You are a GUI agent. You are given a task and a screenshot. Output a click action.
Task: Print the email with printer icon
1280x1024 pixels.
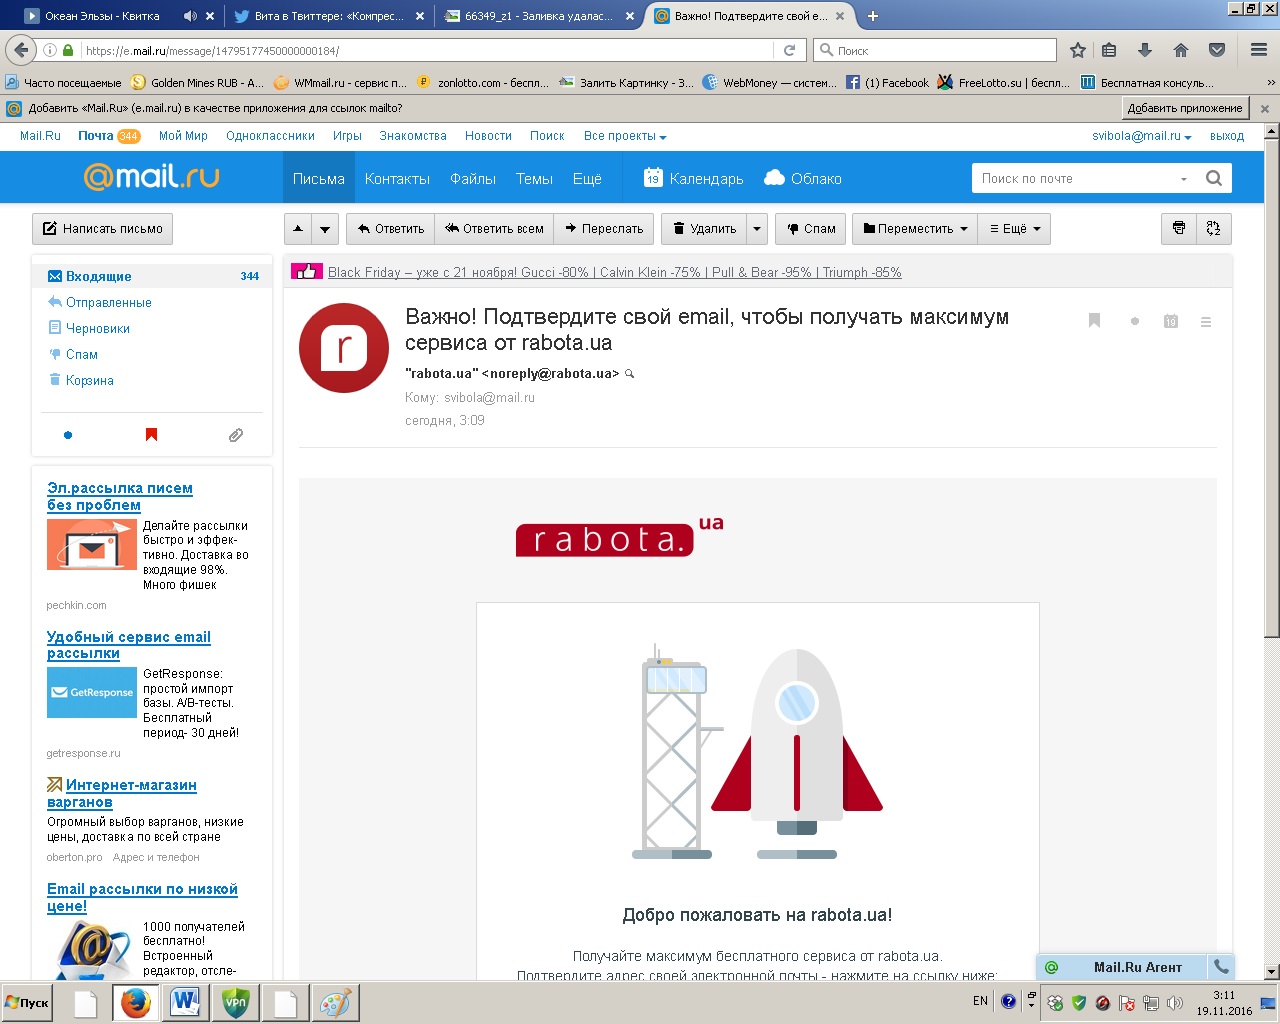tap(1179, 228)
